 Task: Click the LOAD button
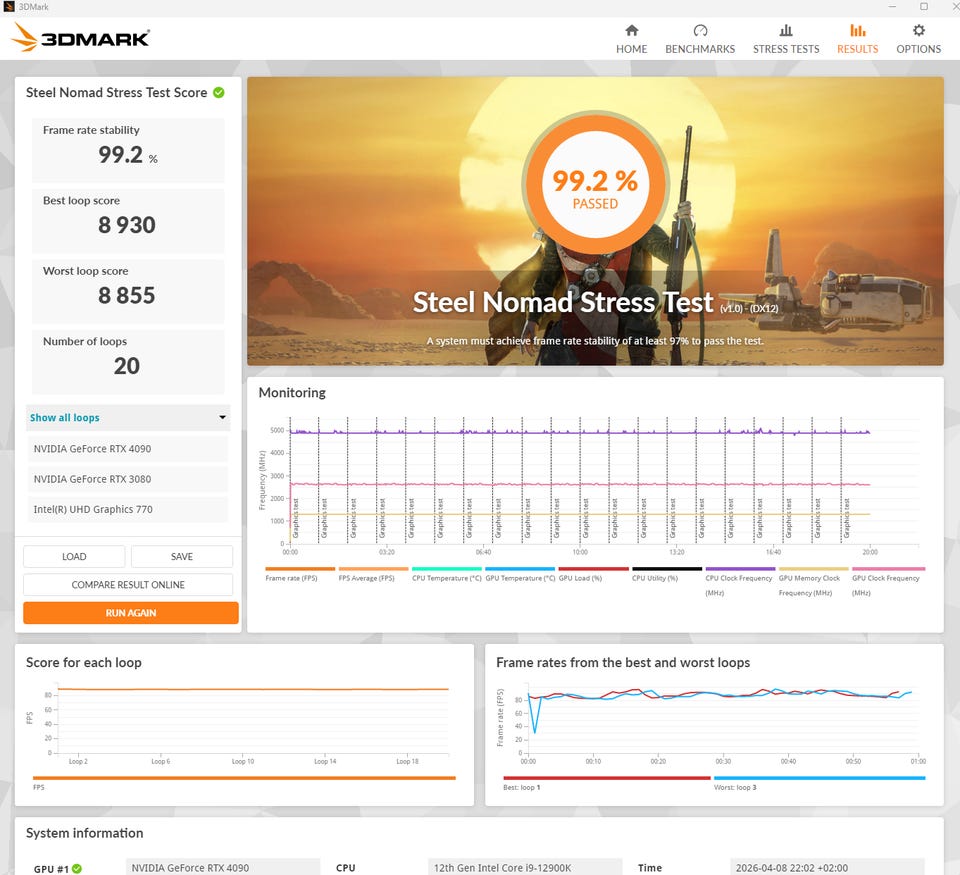74,557
